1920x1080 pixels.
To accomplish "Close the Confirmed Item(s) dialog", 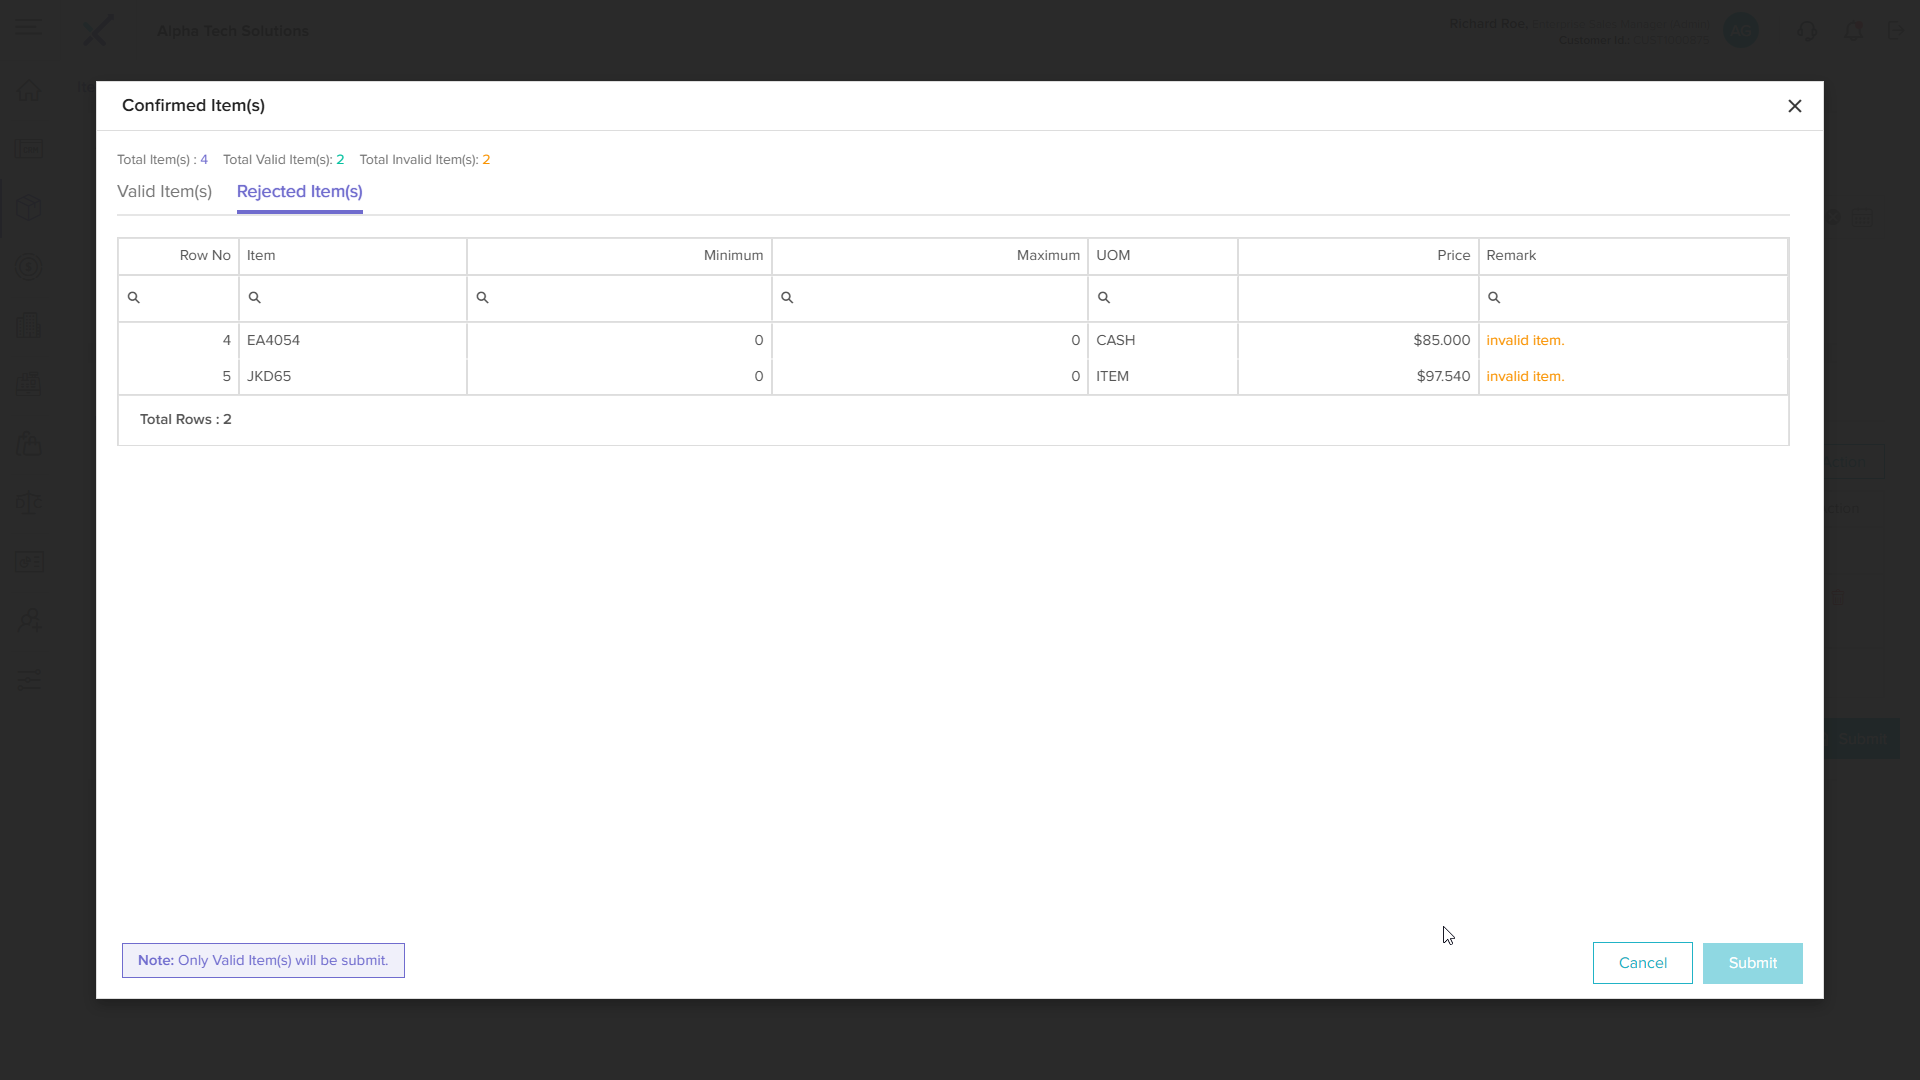I will (x=1794, y=106).
